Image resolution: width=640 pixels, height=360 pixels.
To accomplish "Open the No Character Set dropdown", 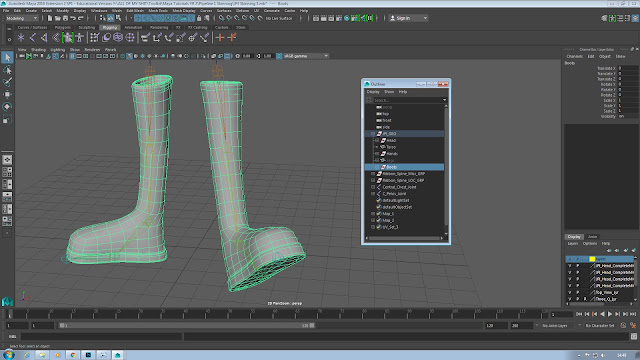I will [600, 325].
